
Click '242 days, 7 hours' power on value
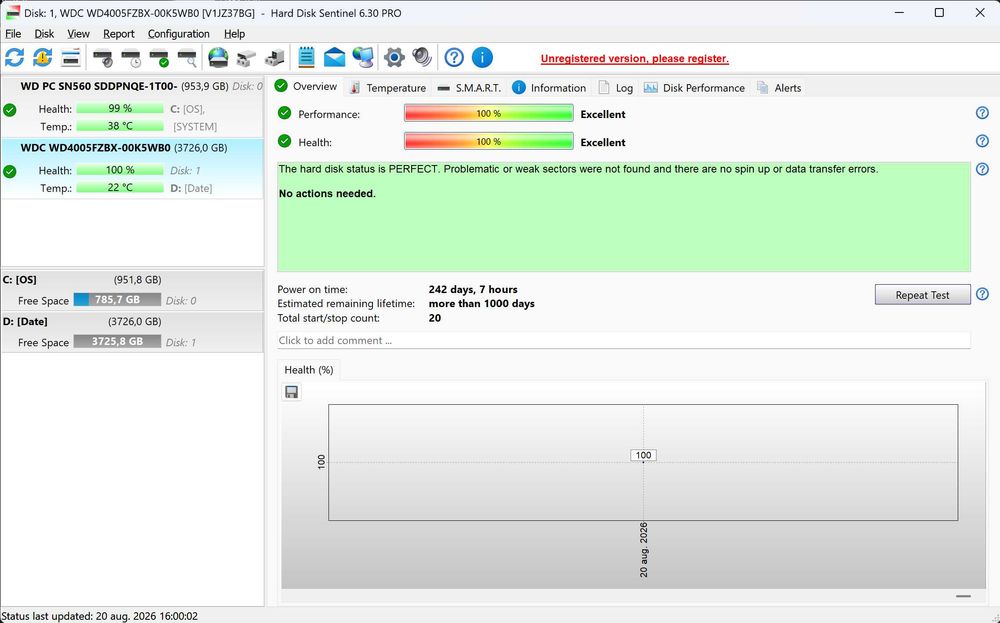coord(473,290)
